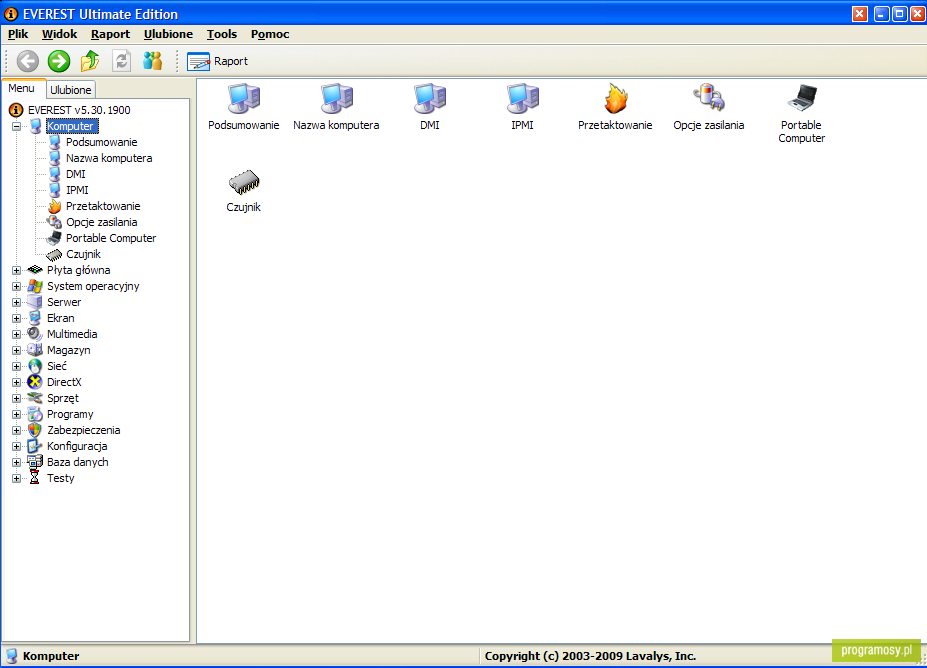Select Przetaktowanie in the tree
Screen dimensions: 927x668
point(103,206)
